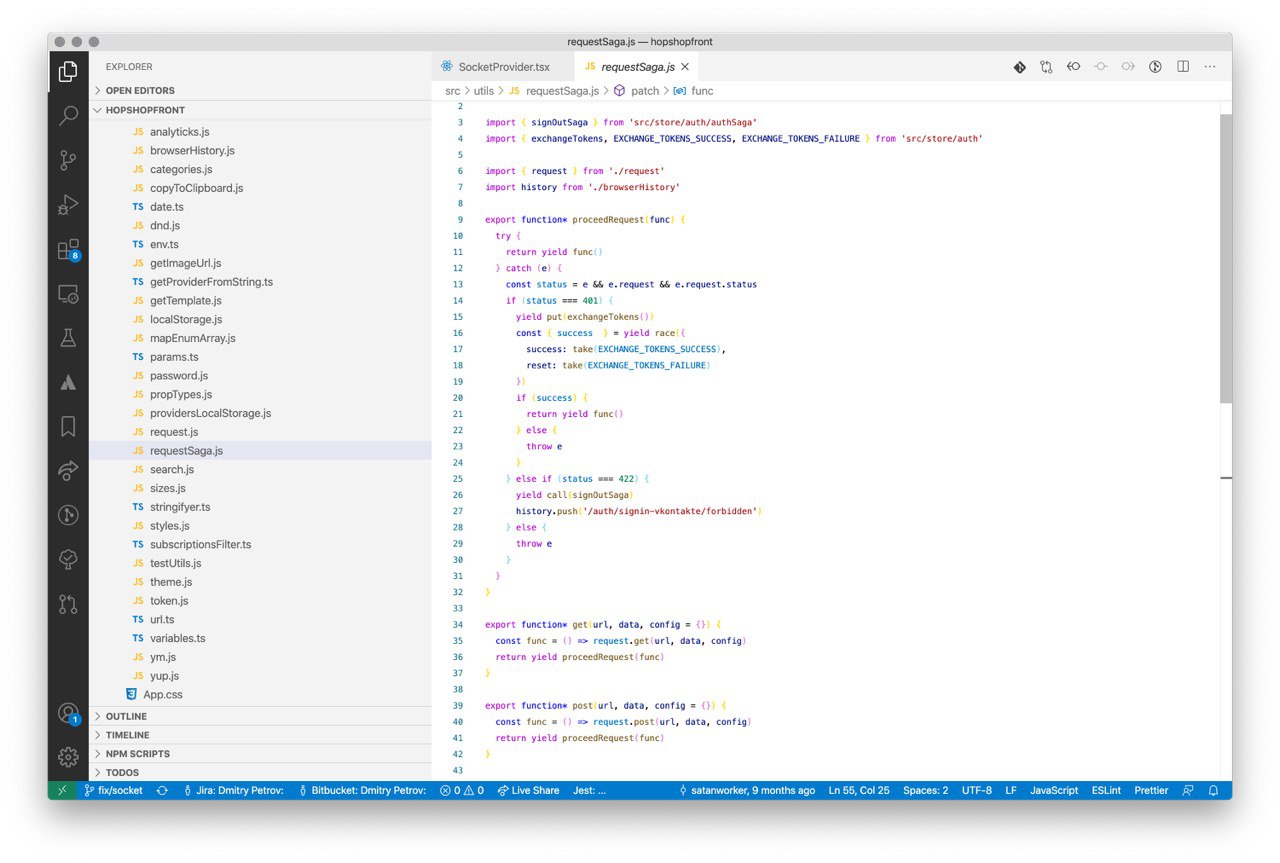Start Live Share session
The image size is (1280, 863).
click(528, 790)
